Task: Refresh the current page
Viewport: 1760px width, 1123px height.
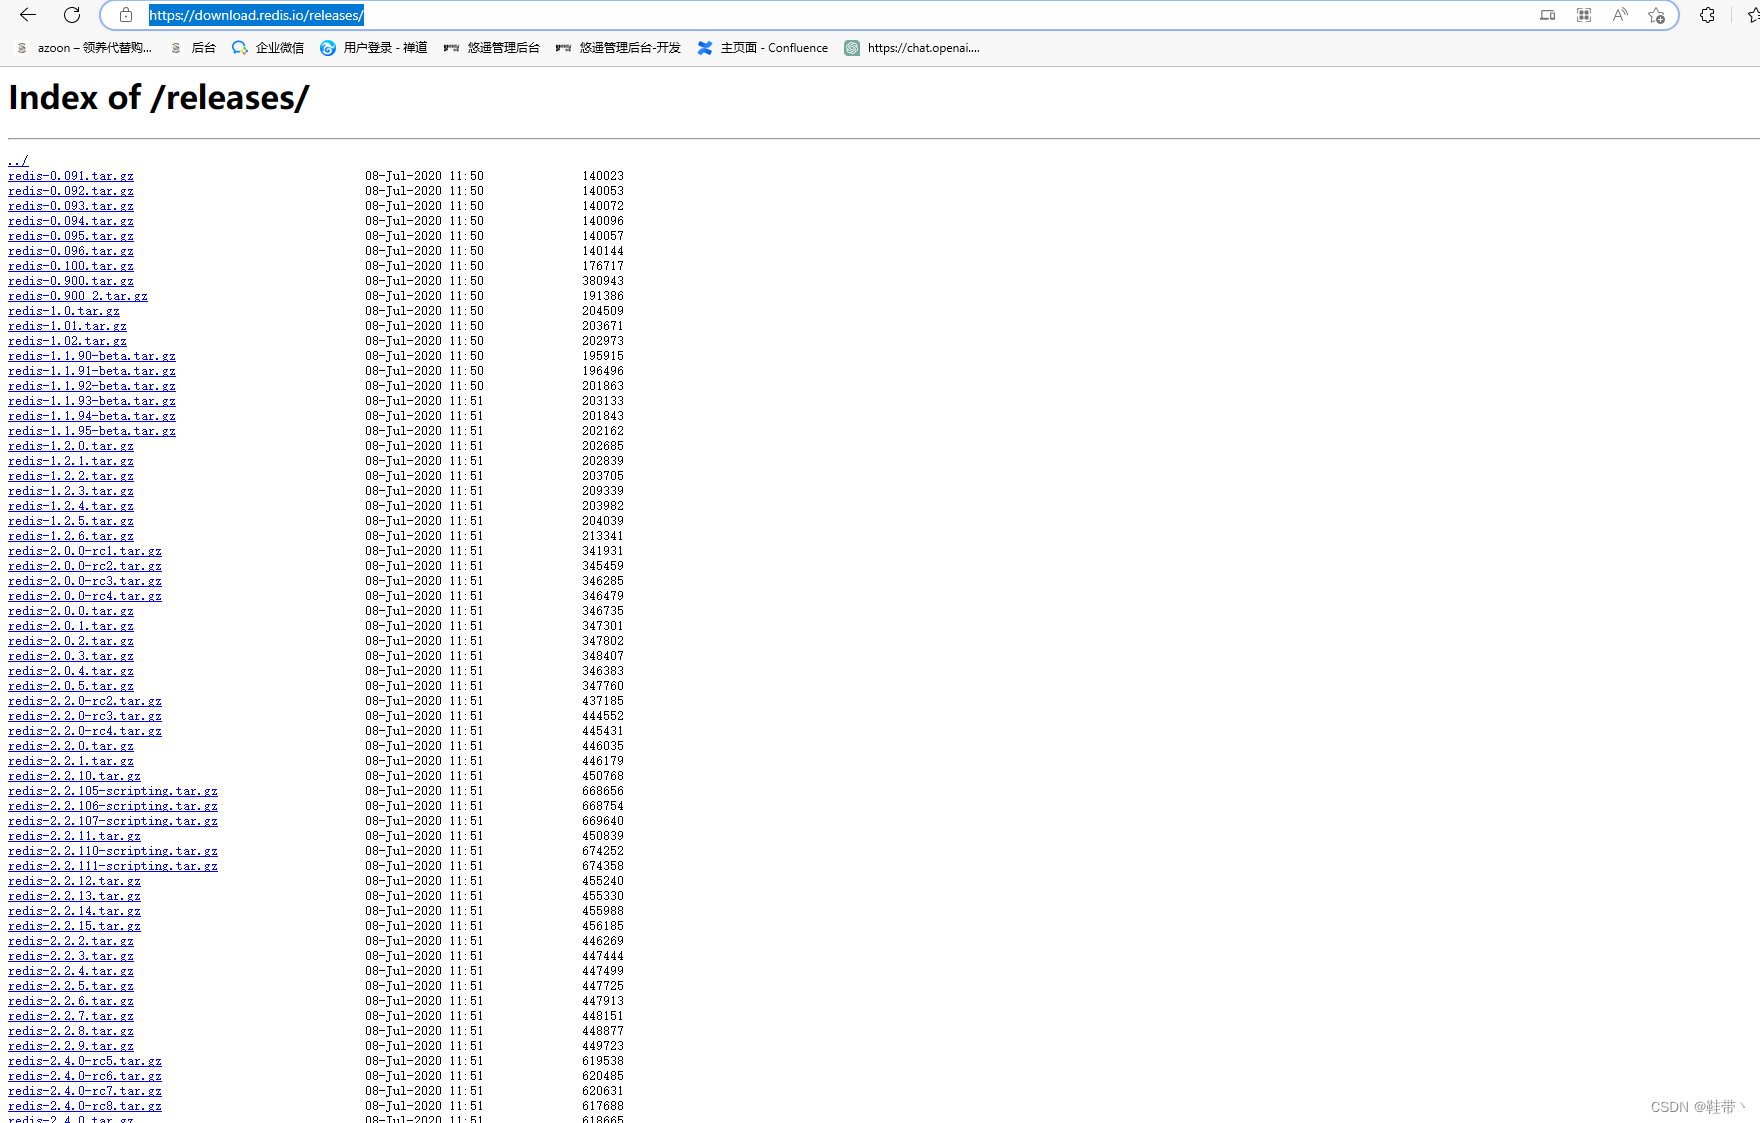Action: (x=70, y=15)
